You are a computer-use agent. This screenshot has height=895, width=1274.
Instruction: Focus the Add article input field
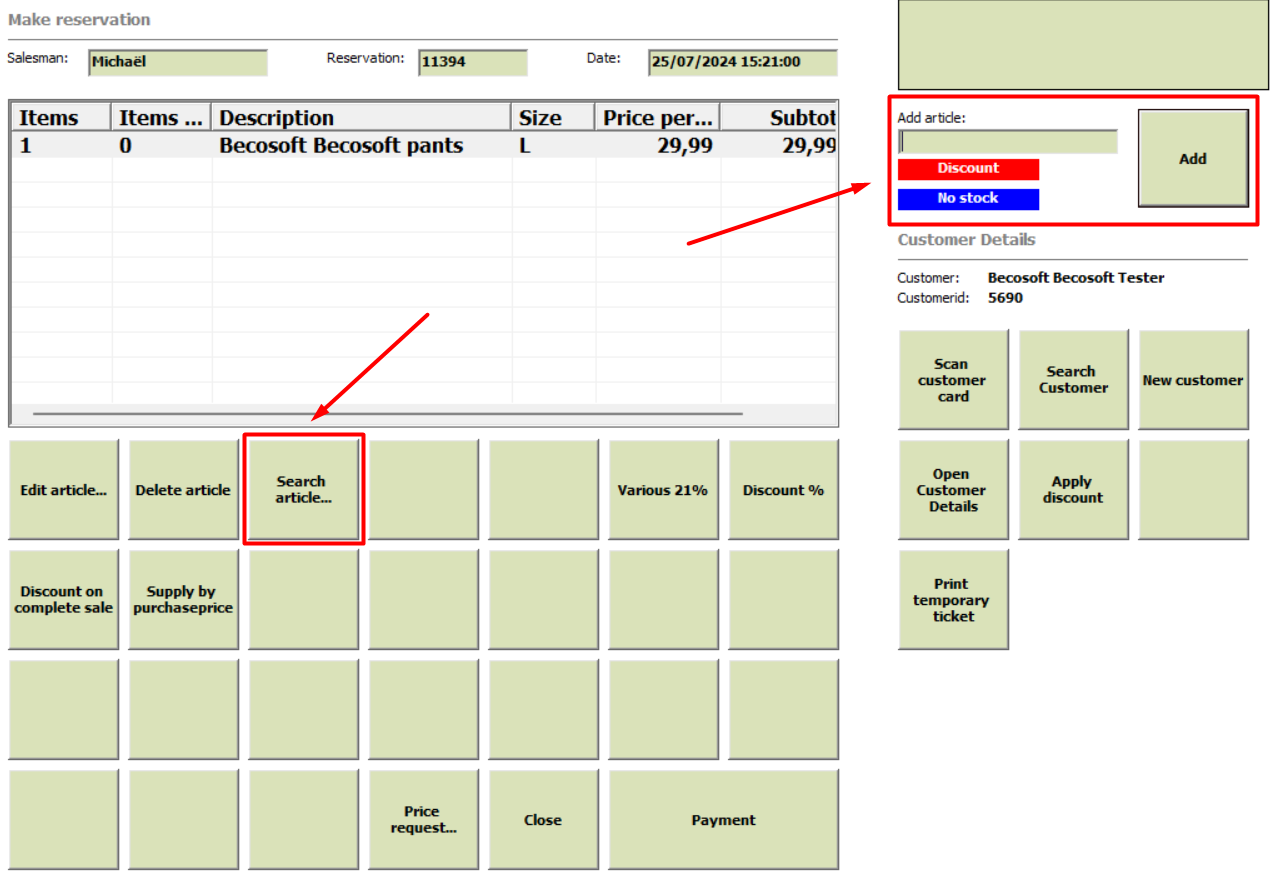tap(1008, 141)
